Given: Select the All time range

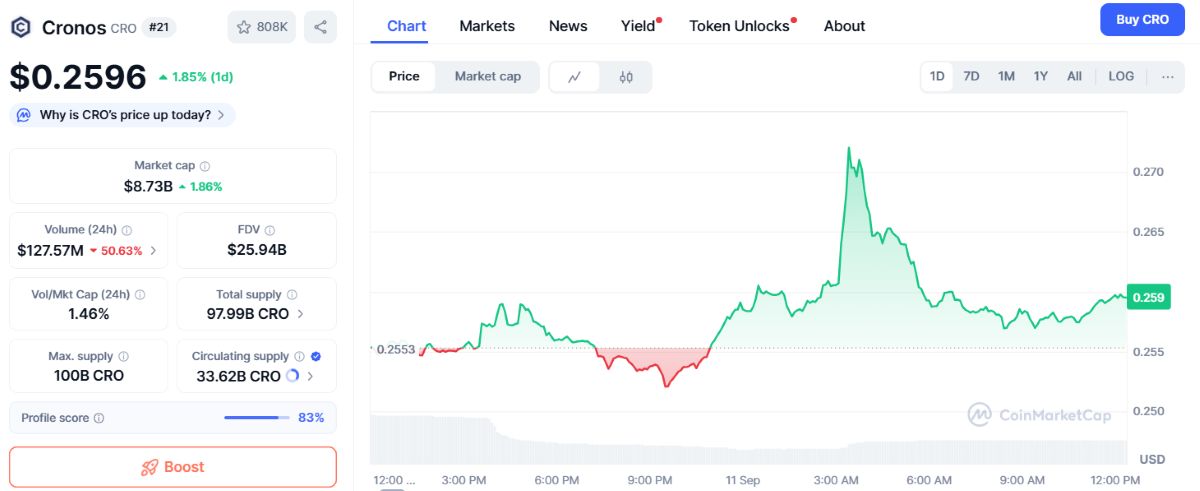Looking at the screenshot, I should pos(1074,77).
